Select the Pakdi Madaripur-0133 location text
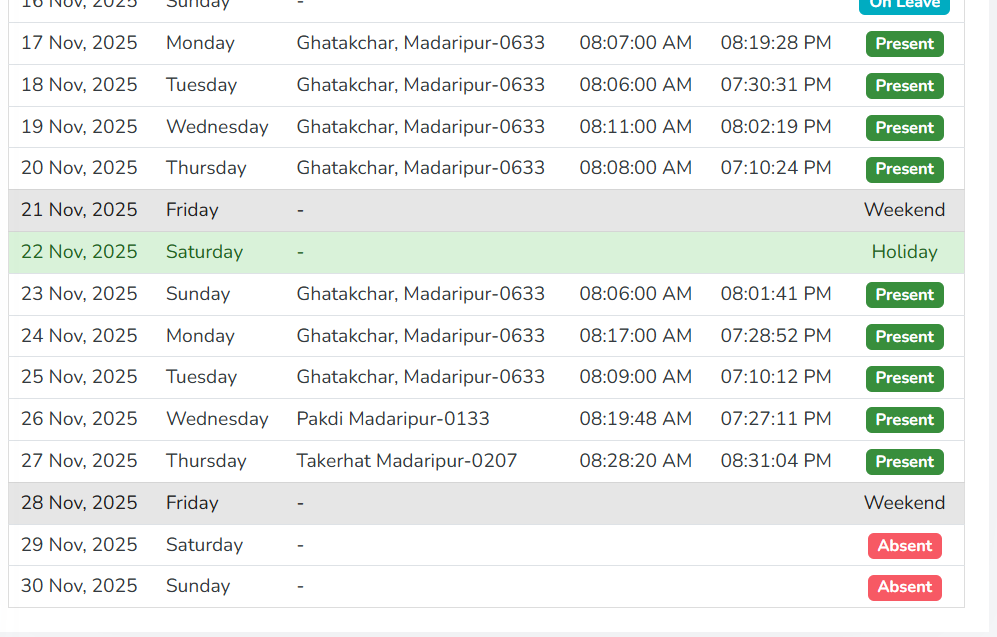 point(393,419)
